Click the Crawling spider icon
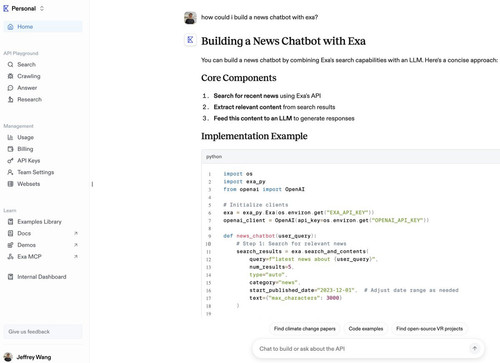The image size is (500, 363). pyautogui.click(x=10, y=76)
